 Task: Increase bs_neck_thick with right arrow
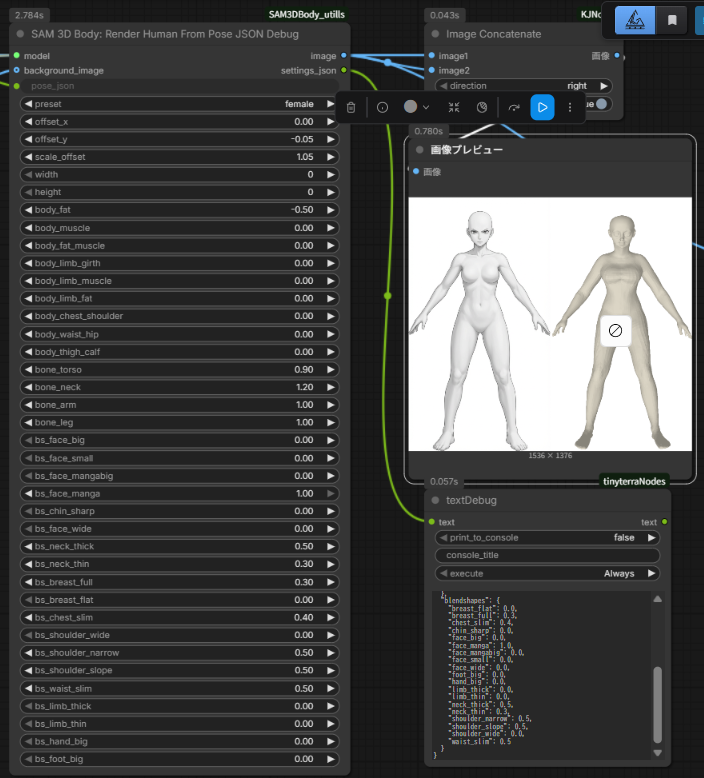(330, 546)
